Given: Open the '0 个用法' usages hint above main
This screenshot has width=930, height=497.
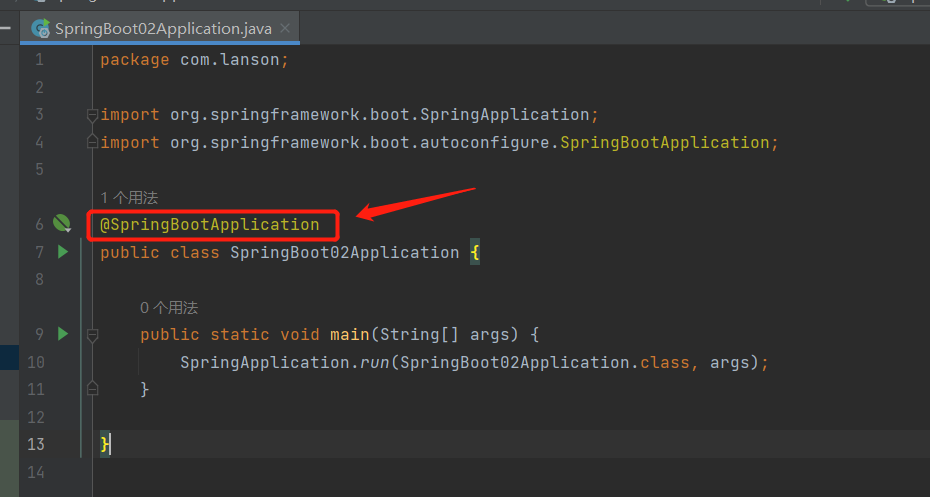Looking at the screenshot, I should (x=169, y=307).
